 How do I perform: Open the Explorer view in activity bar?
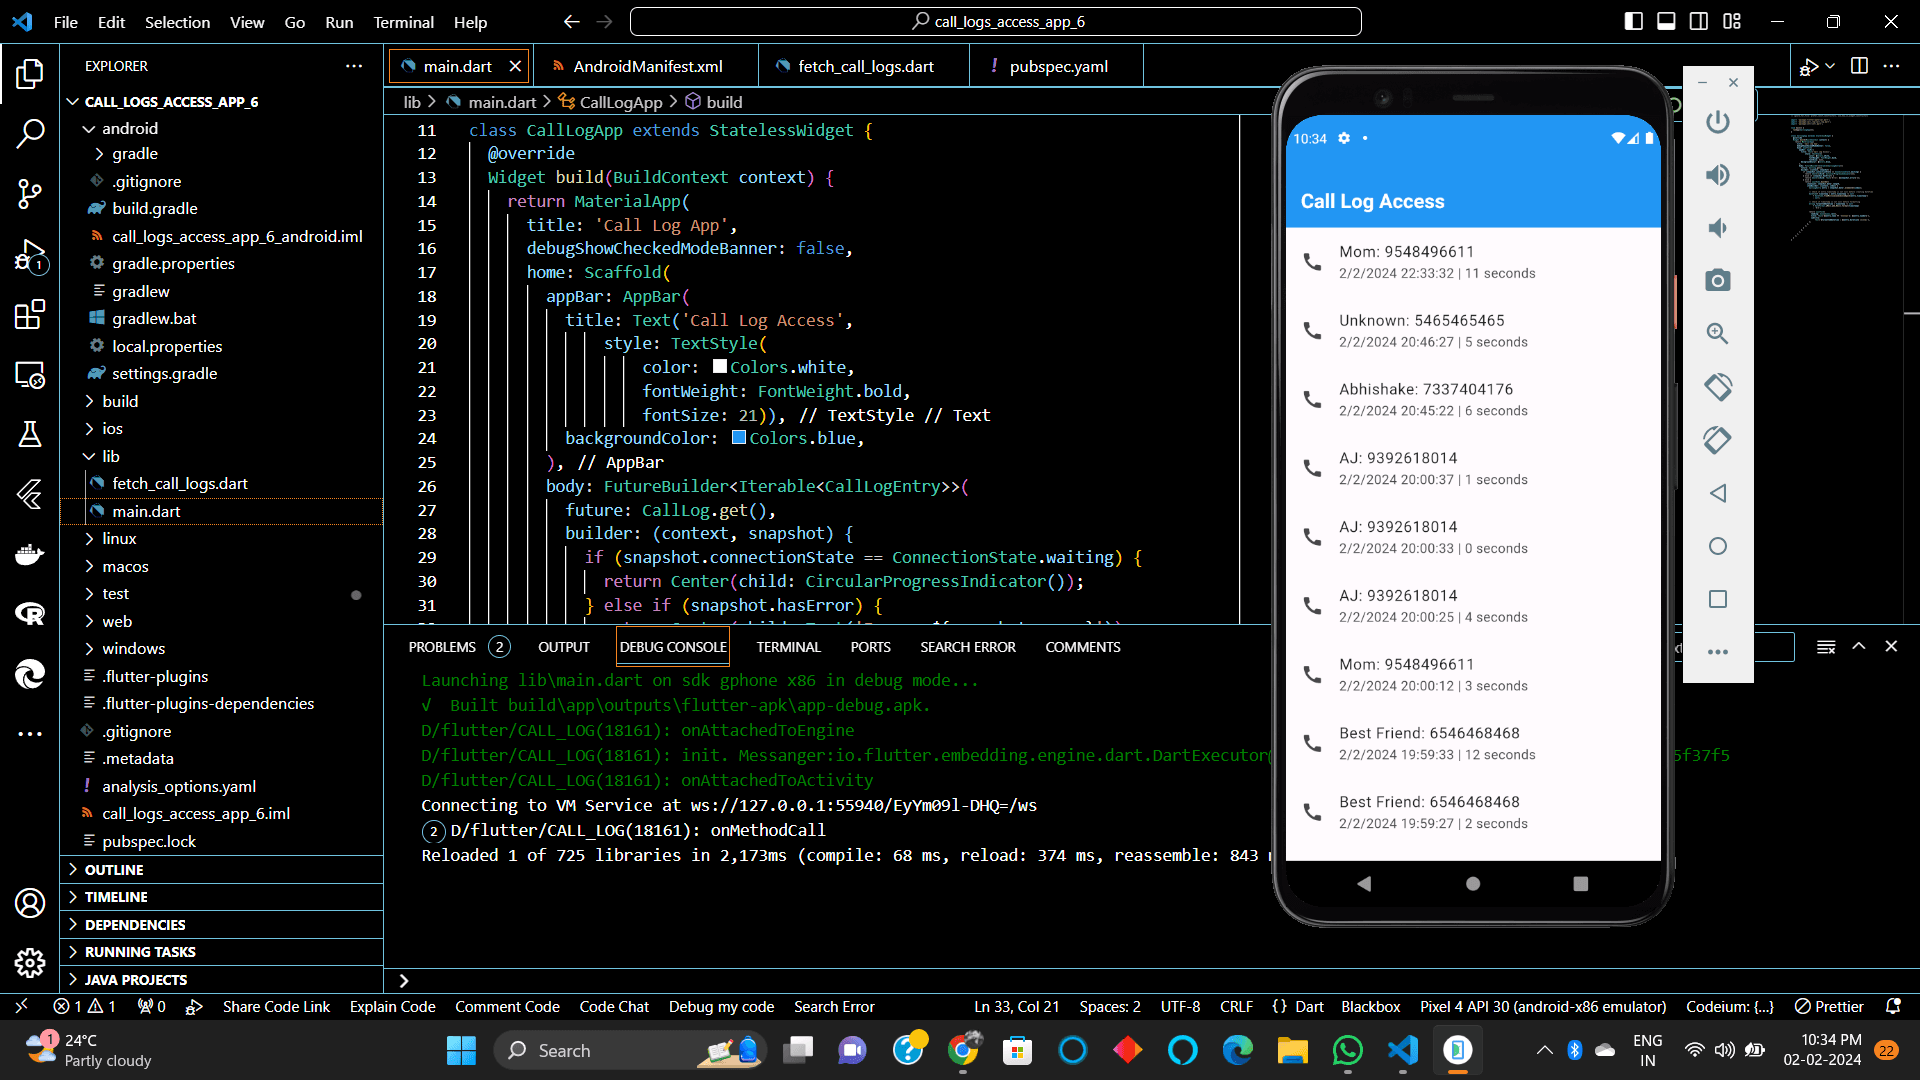tap(30, 74)
